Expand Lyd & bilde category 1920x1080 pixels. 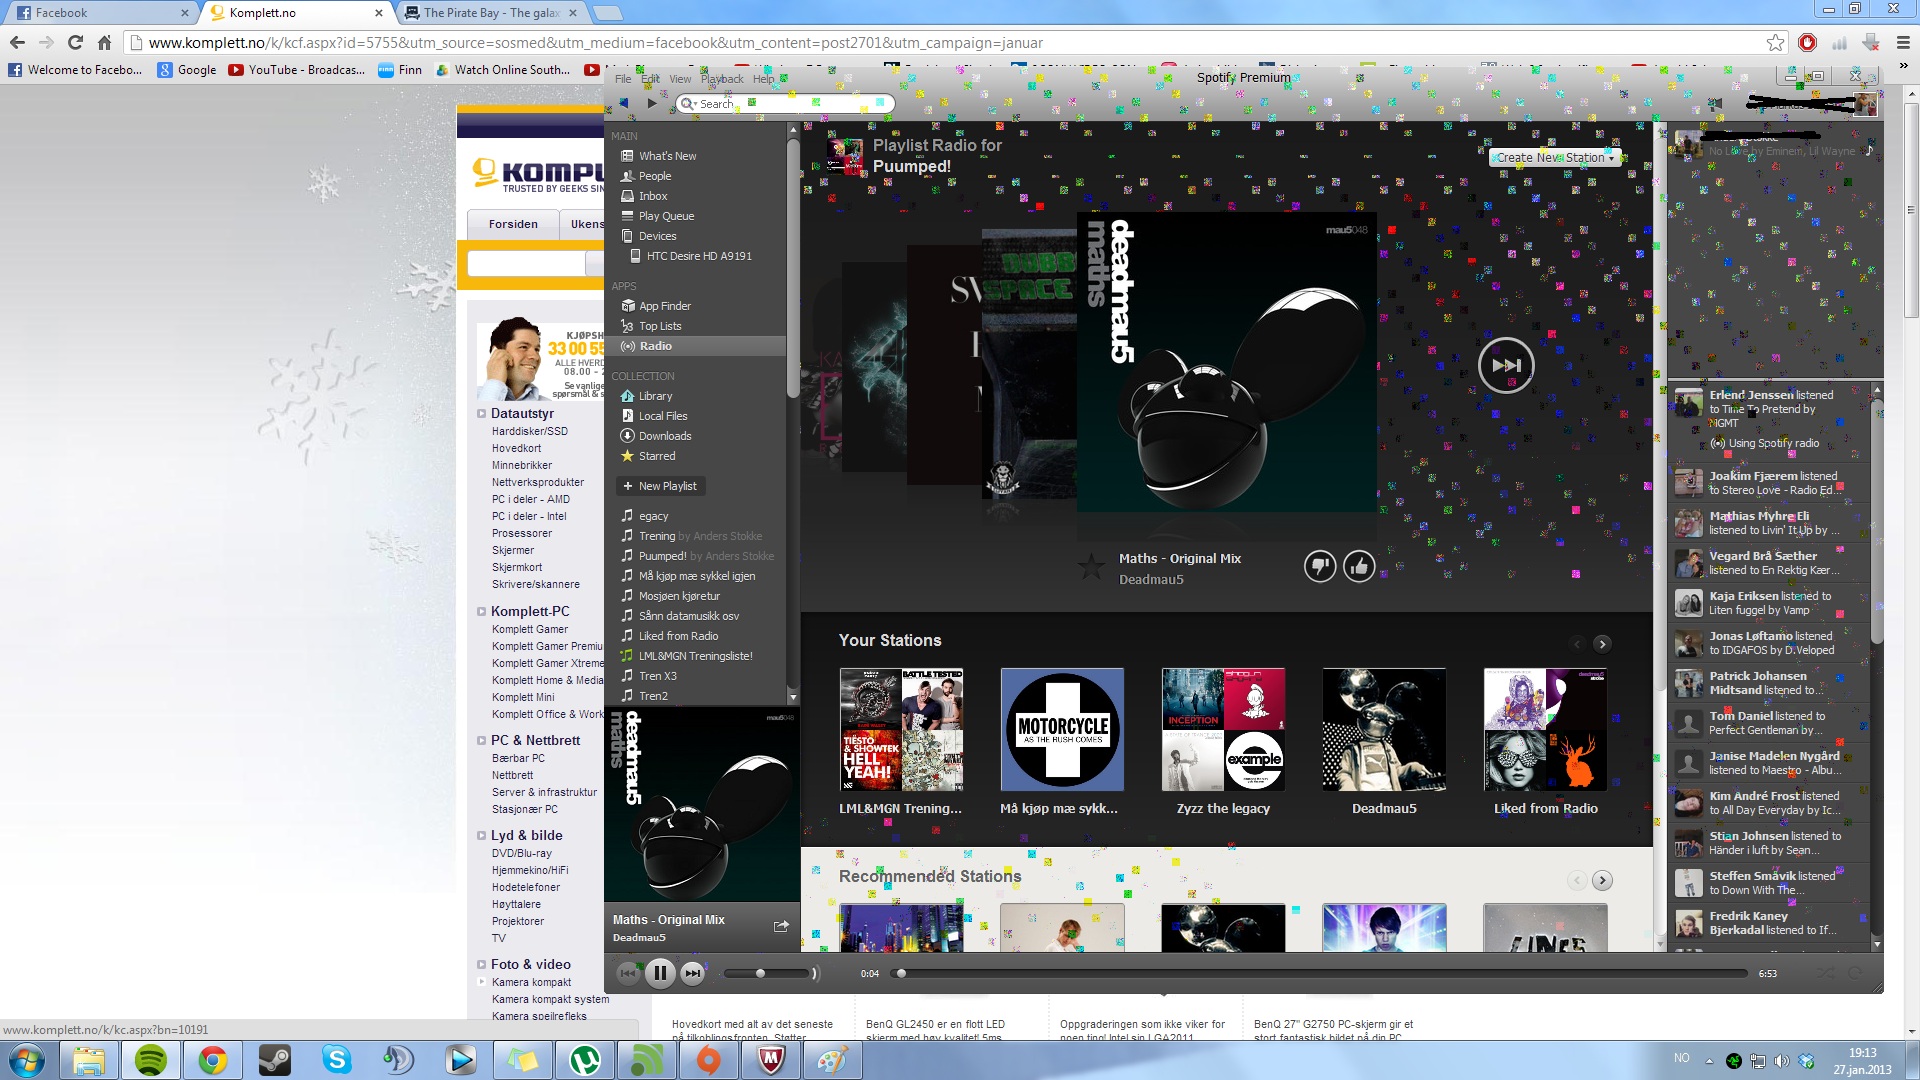pyautogui.click(x=481, y=835)
